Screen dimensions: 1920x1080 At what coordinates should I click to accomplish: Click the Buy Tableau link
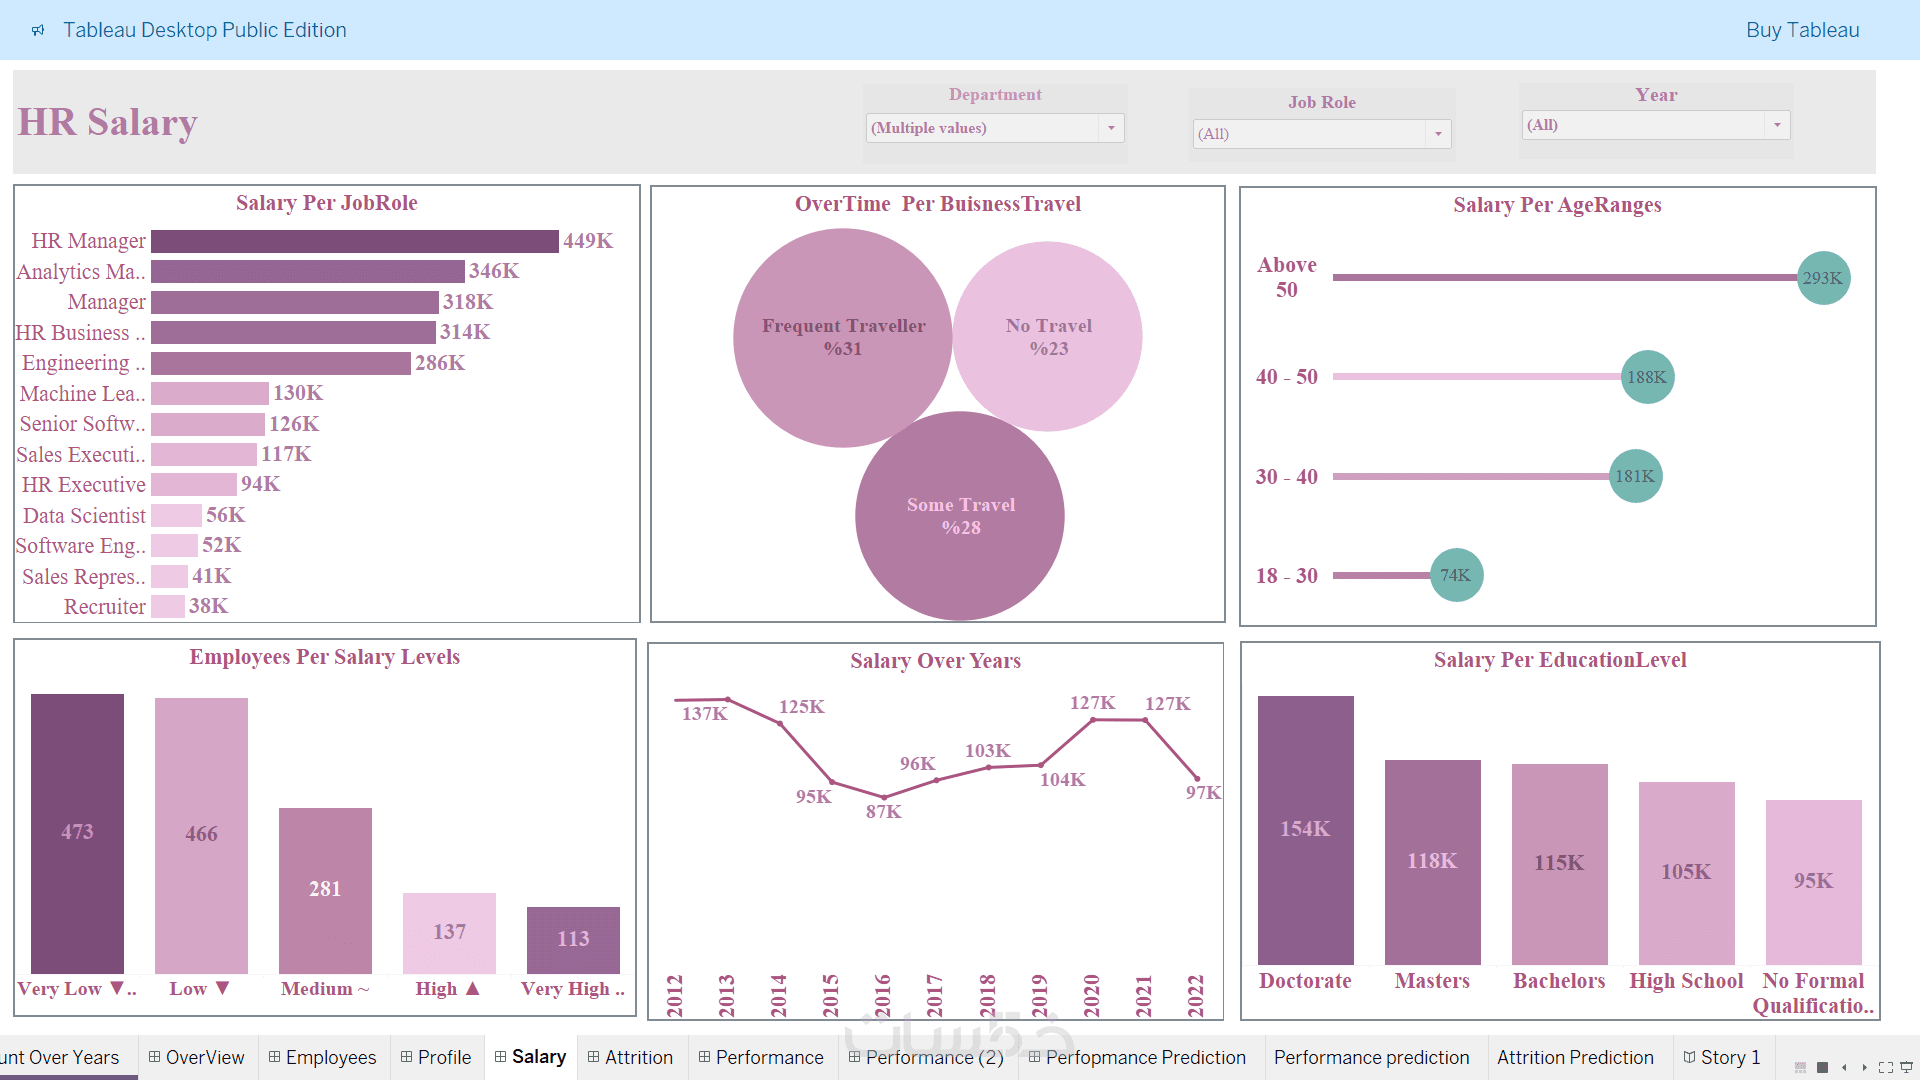1802,30
